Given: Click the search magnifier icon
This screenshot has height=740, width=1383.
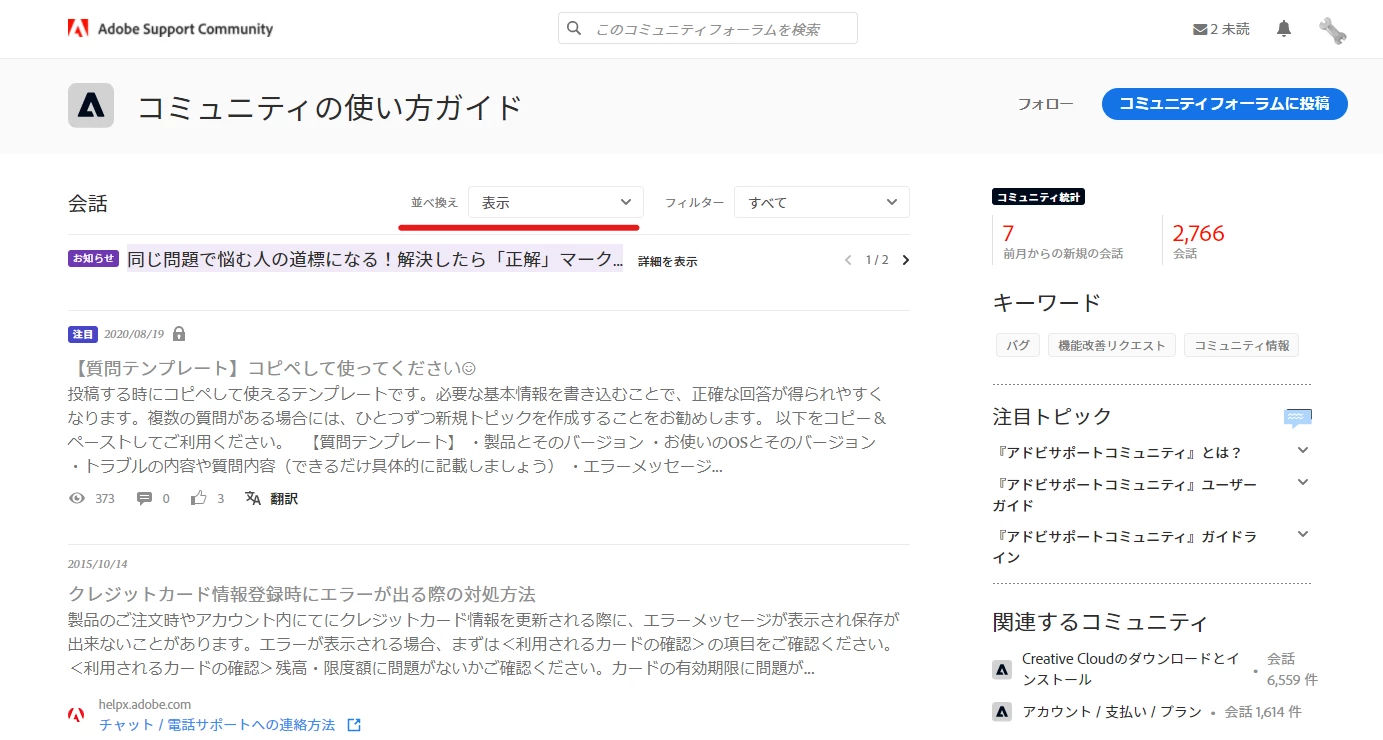Looking at the screenshot, I should click(x=574, y=29).
